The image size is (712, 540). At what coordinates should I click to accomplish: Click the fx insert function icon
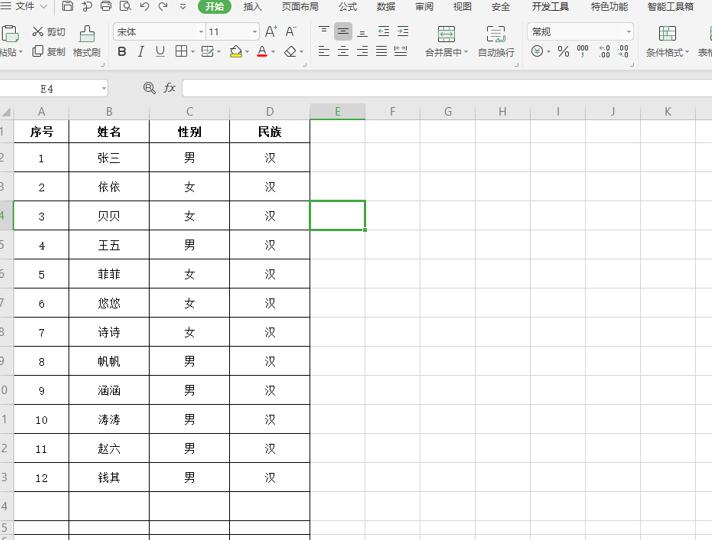169,88
